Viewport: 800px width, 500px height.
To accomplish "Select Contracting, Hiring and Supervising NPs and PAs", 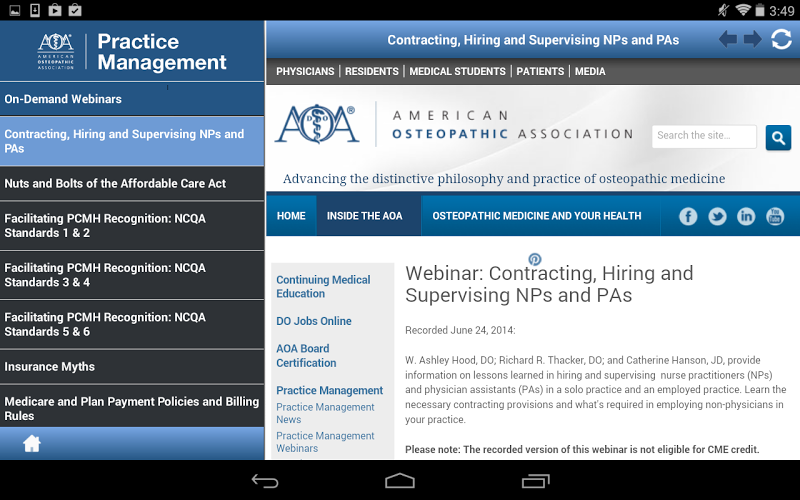I will click(132, 141).
